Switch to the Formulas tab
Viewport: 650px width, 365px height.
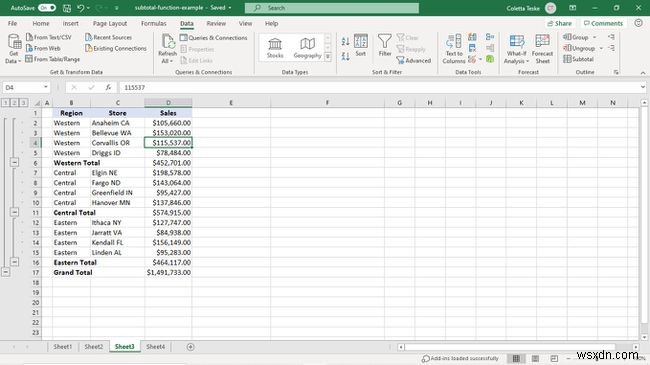(x=153, y=23)
